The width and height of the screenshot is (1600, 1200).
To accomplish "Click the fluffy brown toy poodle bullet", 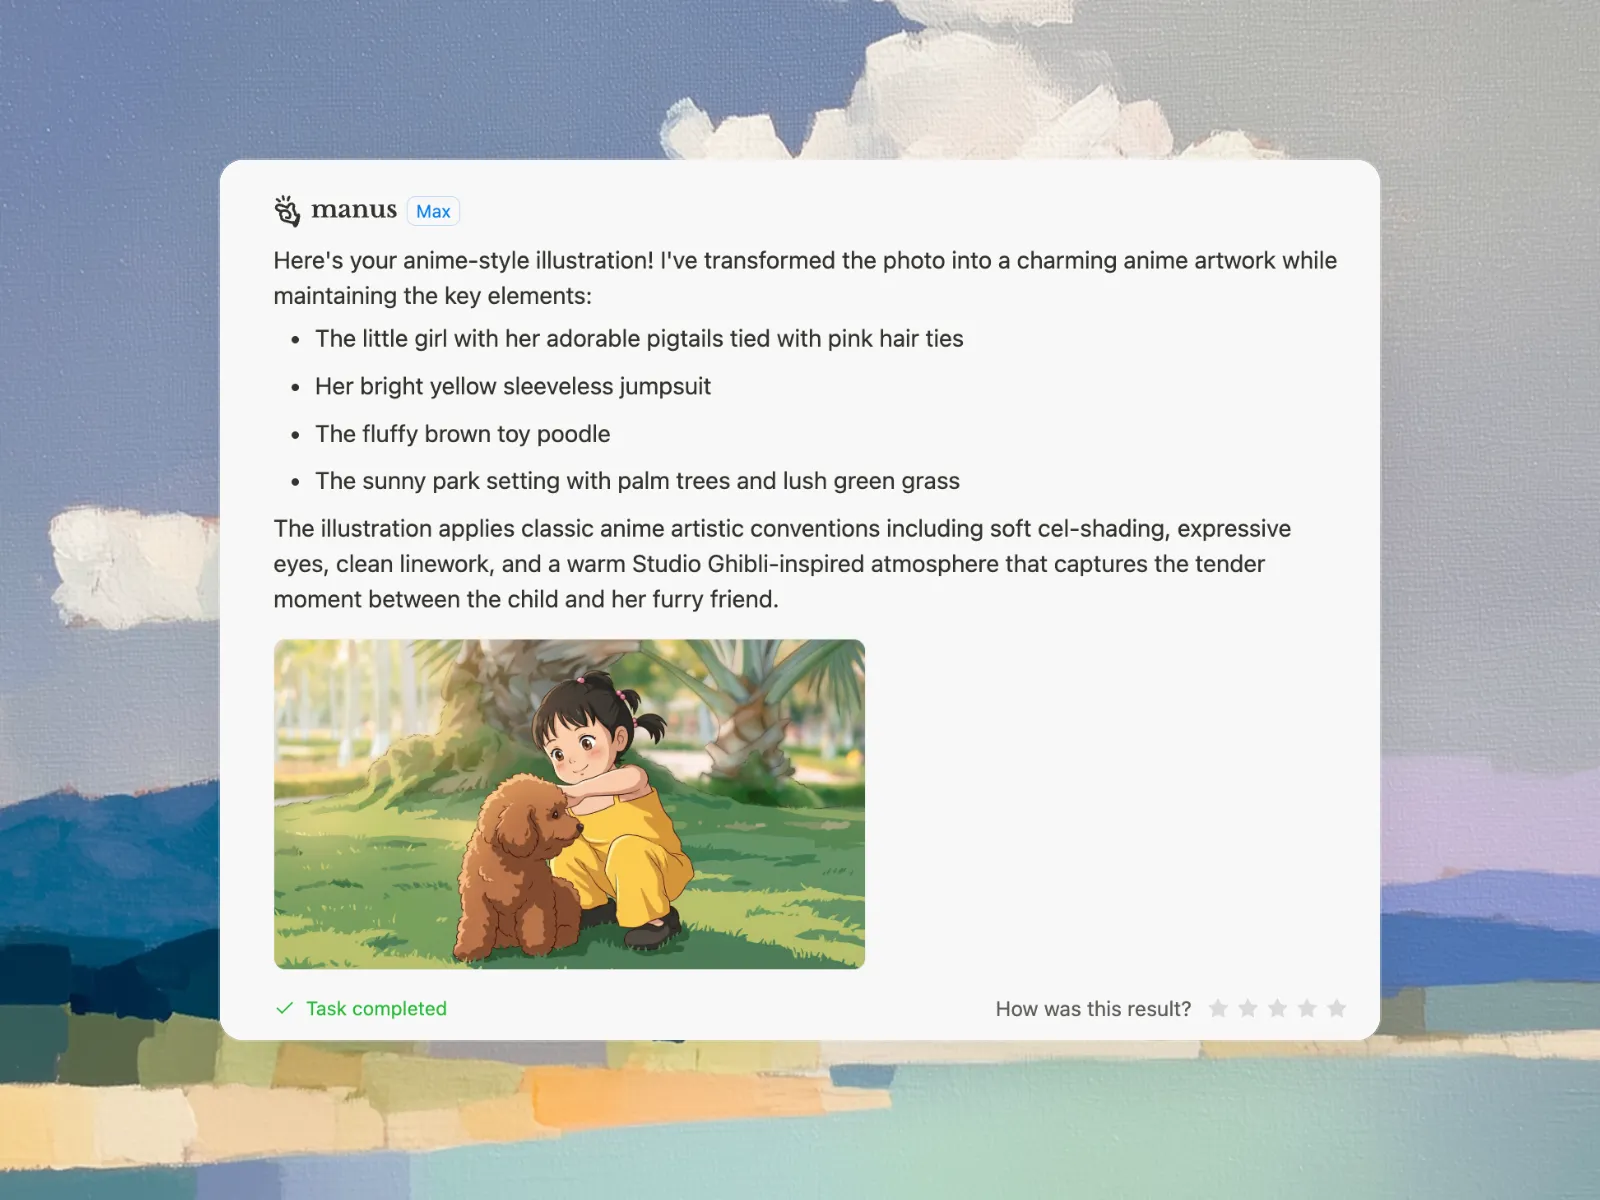I will tap(462, 434).
